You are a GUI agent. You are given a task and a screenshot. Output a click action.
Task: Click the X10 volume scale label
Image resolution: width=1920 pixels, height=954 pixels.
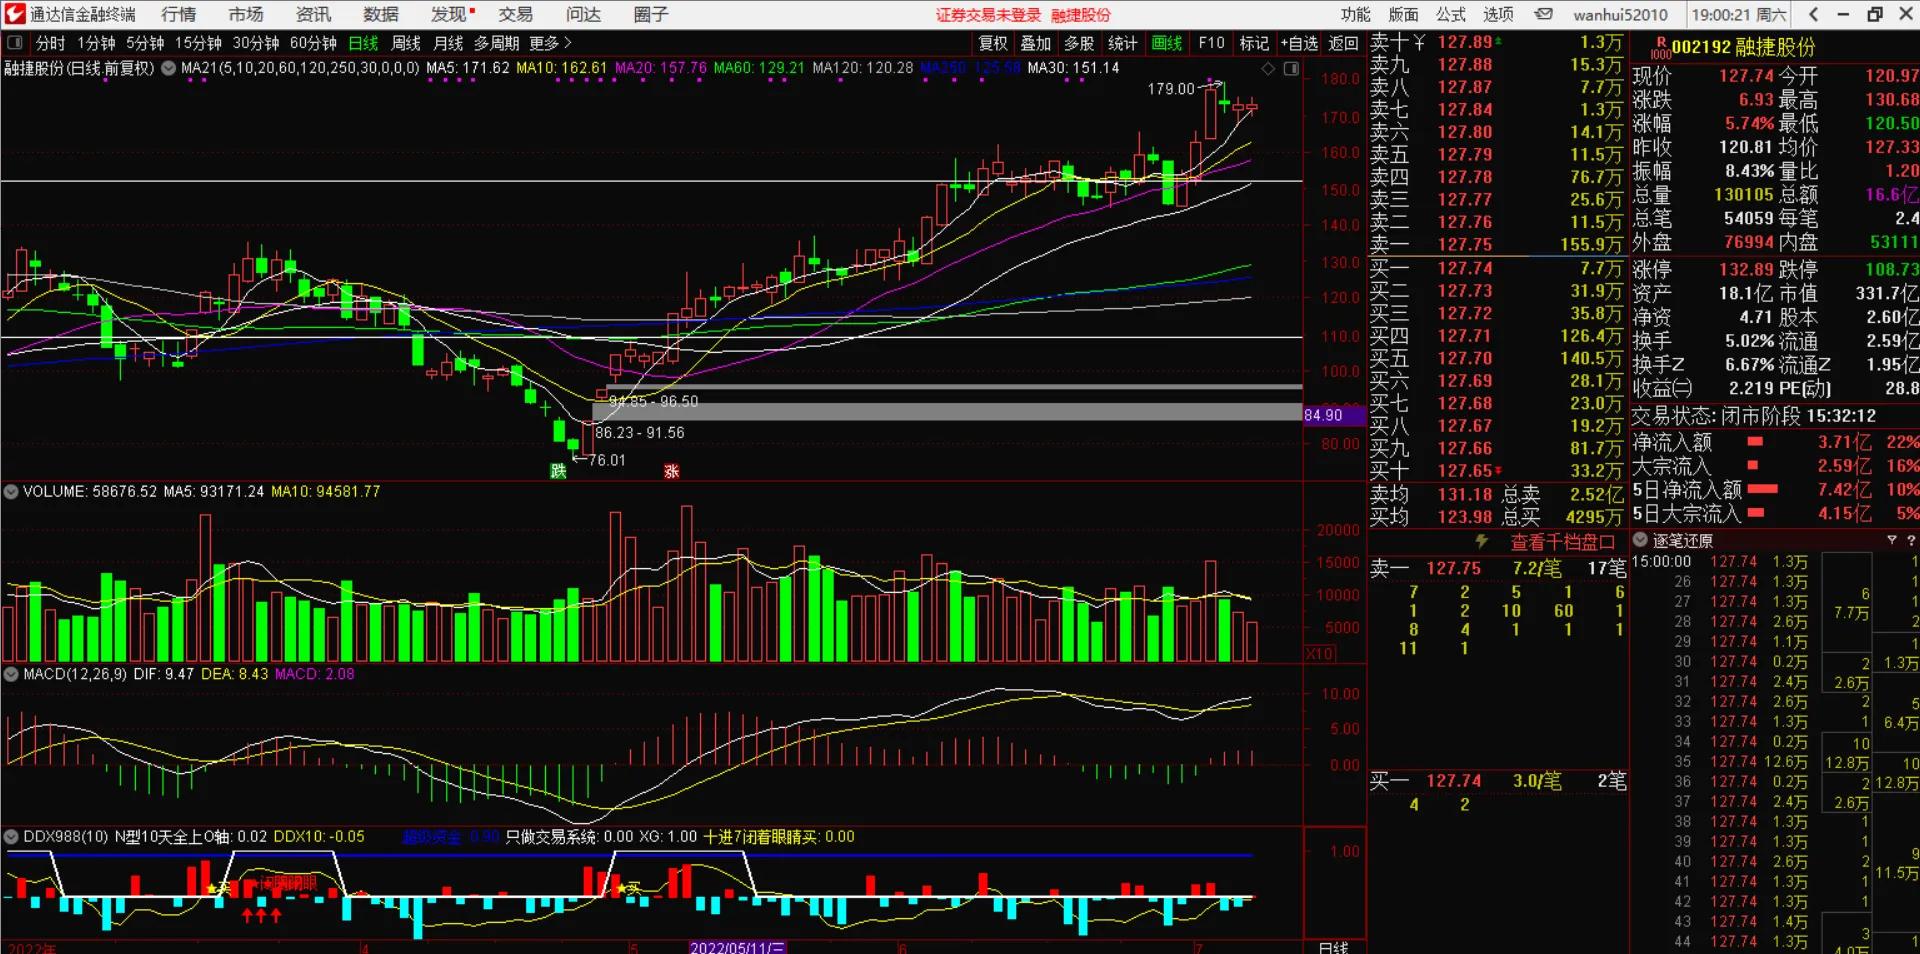click(x=1320, y=653)
